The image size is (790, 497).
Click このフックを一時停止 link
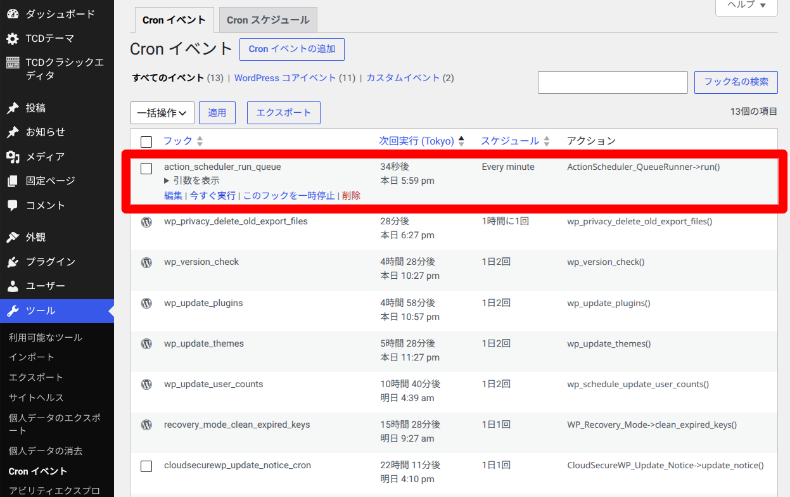(x=289, y=196)
